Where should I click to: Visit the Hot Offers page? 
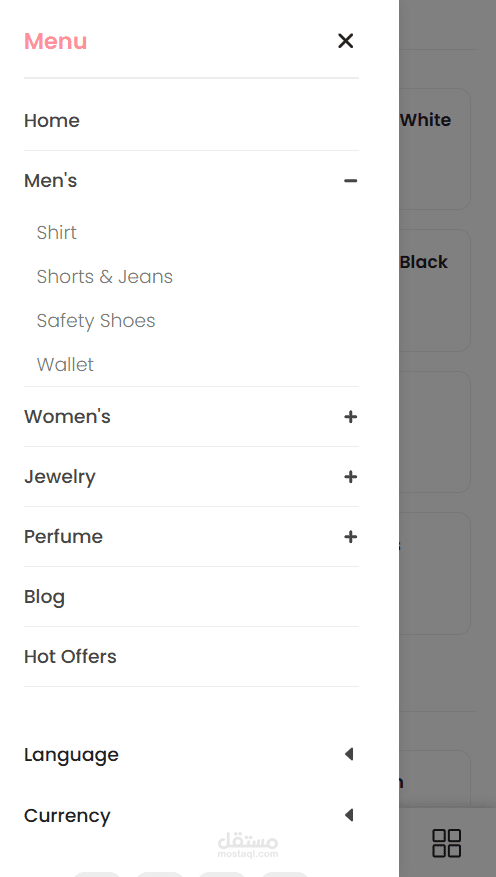(x=70, y=657)
